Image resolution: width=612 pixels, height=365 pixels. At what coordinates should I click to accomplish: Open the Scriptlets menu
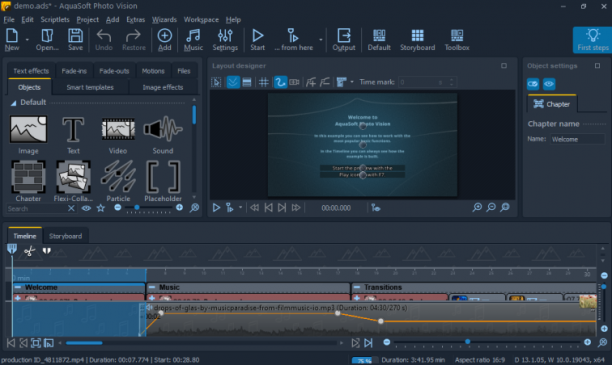point(55,20)
